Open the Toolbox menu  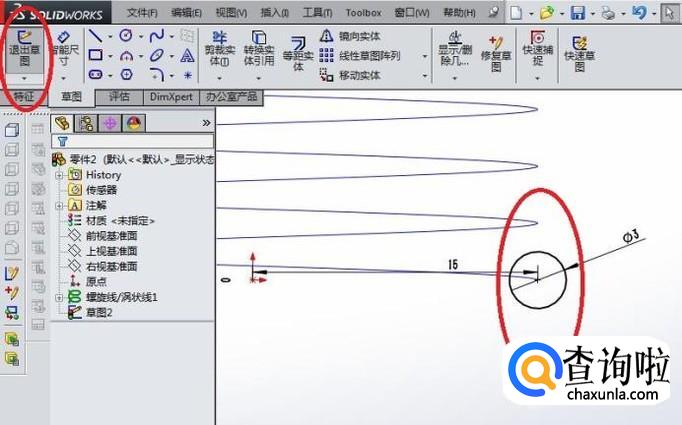coord(363,13)
